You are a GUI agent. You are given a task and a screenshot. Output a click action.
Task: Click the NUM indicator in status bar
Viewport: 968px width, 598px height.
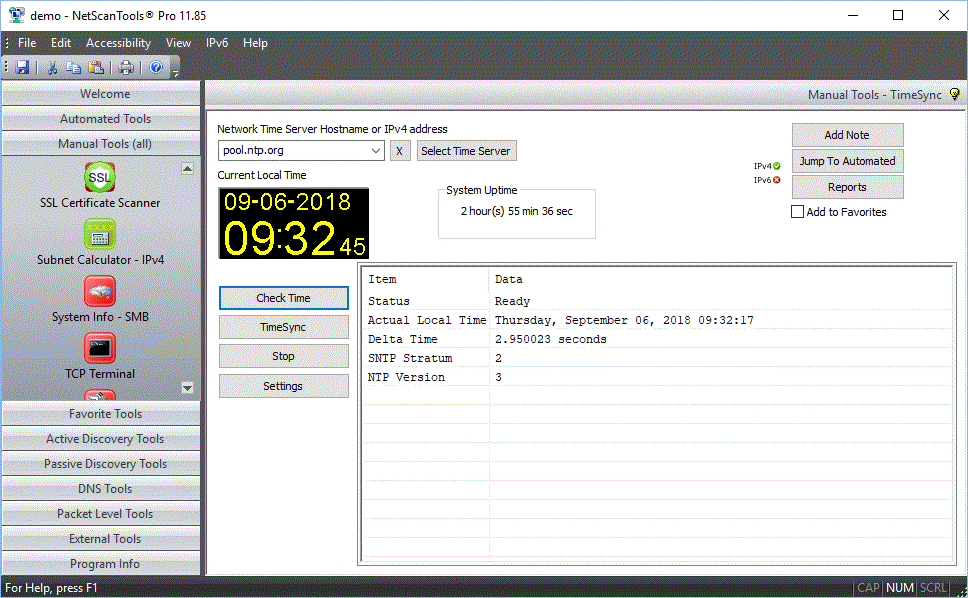[x=900, y=588]
